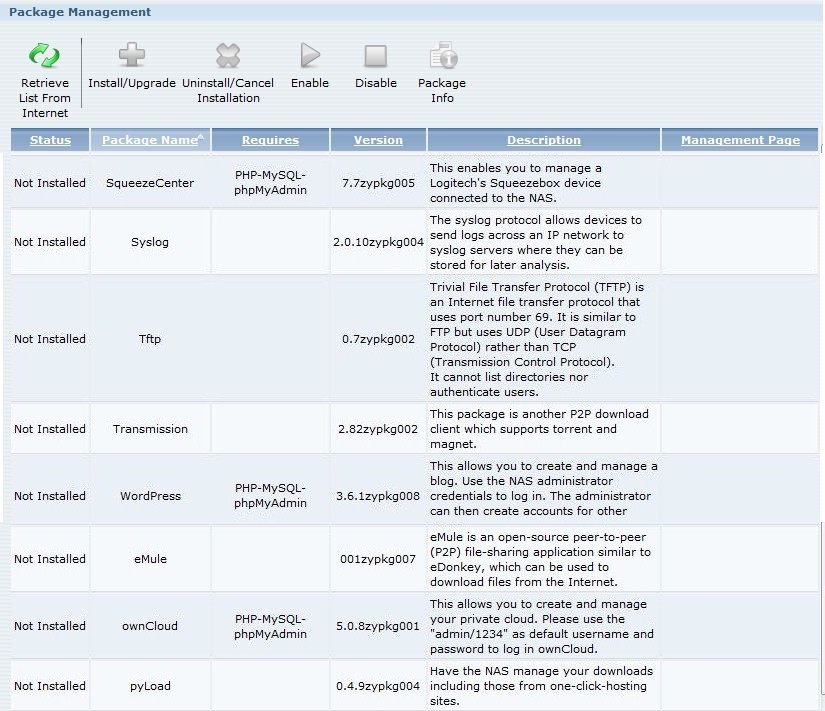This screenshot has width=825, height=711.
Task: Click Not Installed status of Tftp row
Action: 50,339
